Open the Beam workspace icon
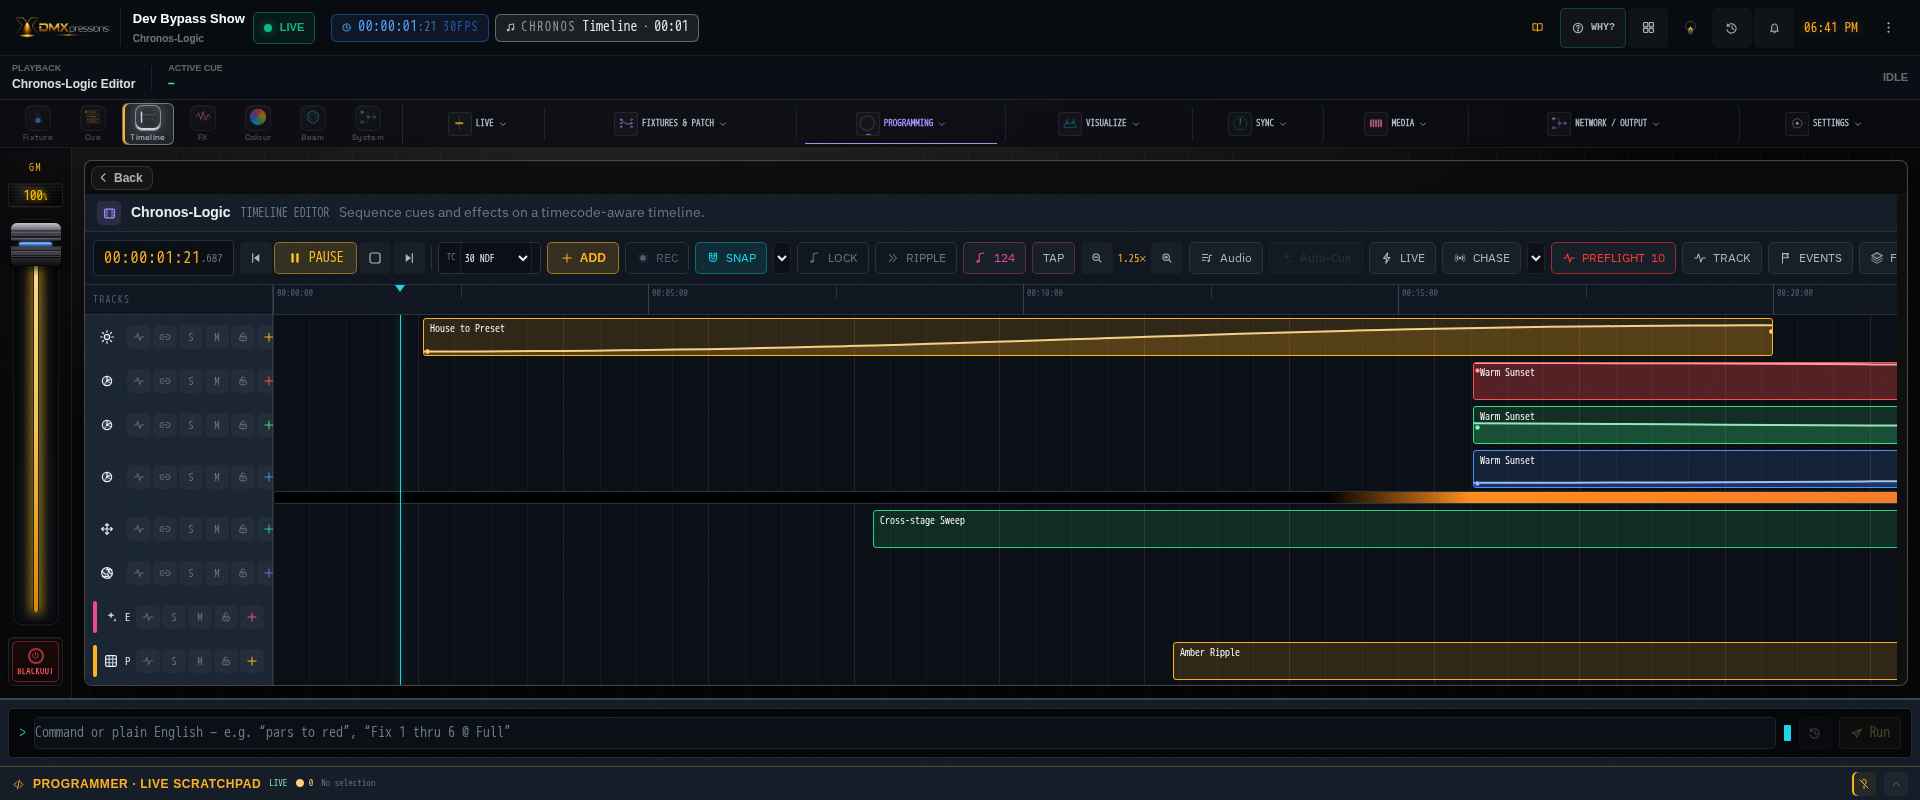The image size is (1920, 800). click(313, 124)
